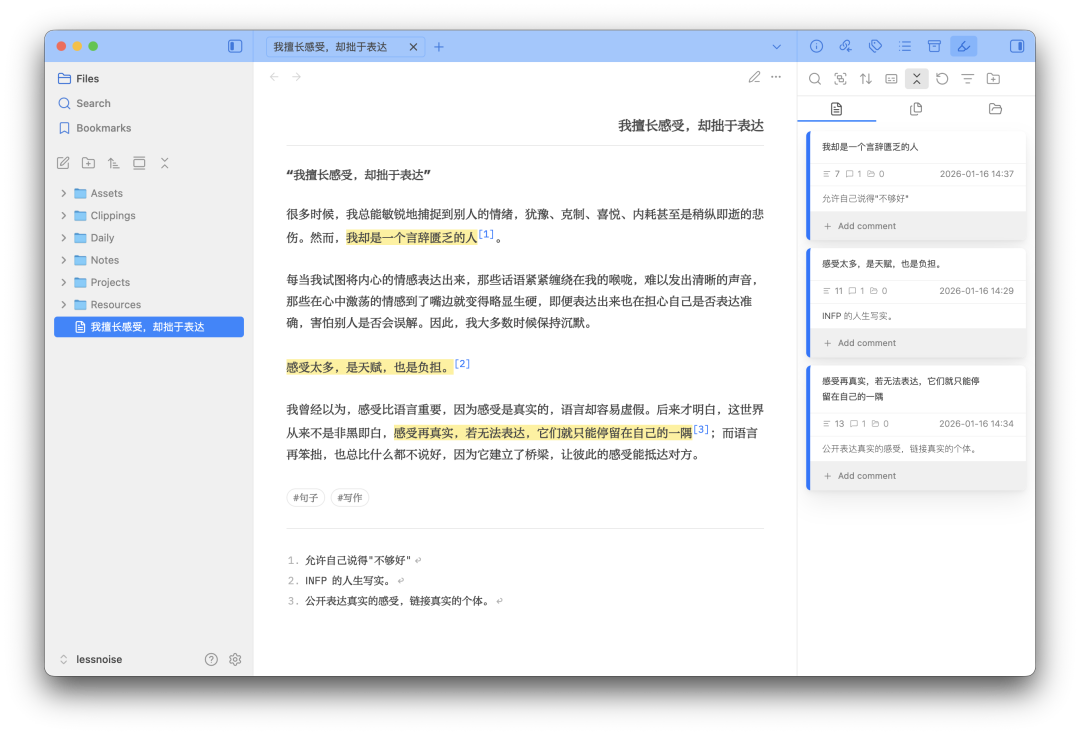Add comment to 我却是一个言辞匮乏的人 card

[860, 226]
